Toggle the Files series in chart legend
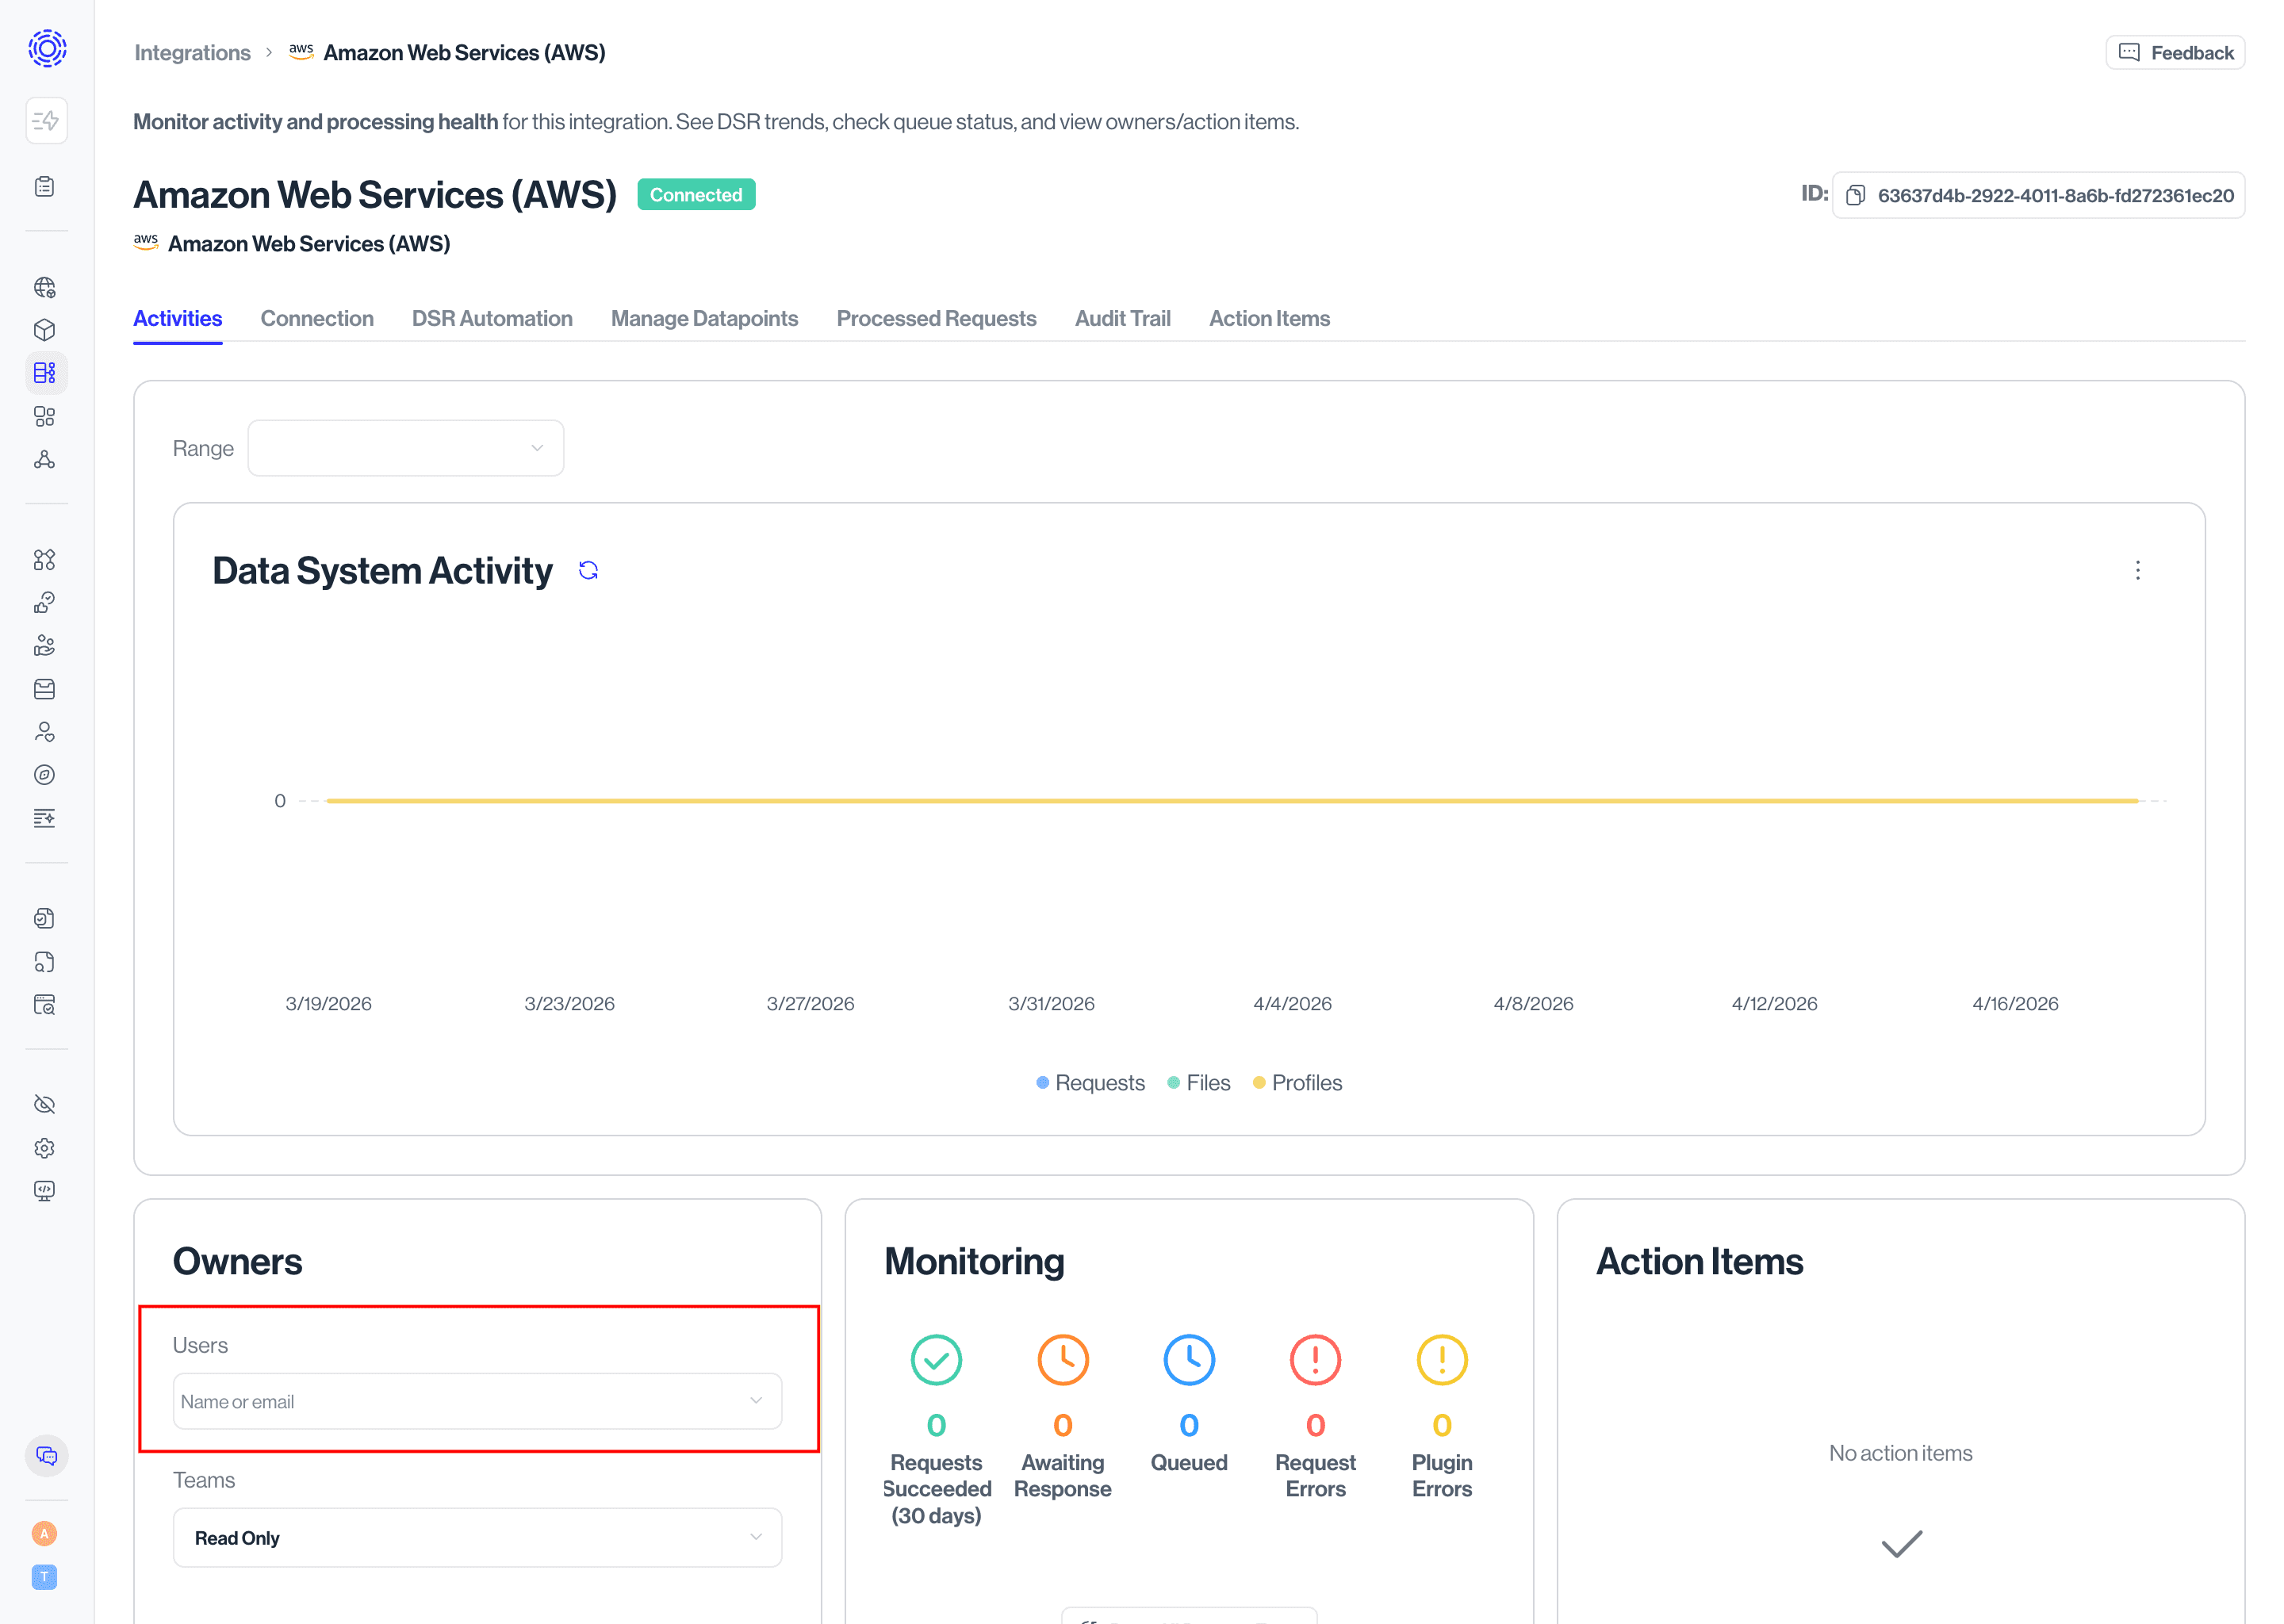The image size is (2284, 1624). [1199, 1083]
